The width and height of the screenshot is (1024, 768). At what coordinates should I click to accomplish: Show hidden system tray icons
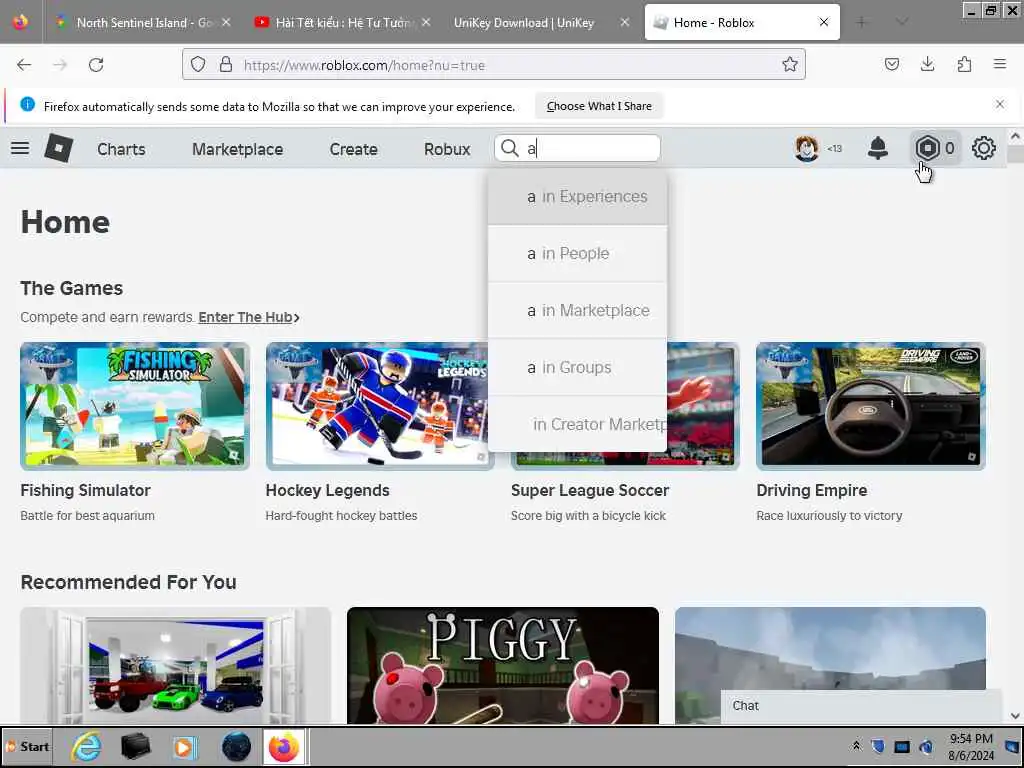click(856, 746)
